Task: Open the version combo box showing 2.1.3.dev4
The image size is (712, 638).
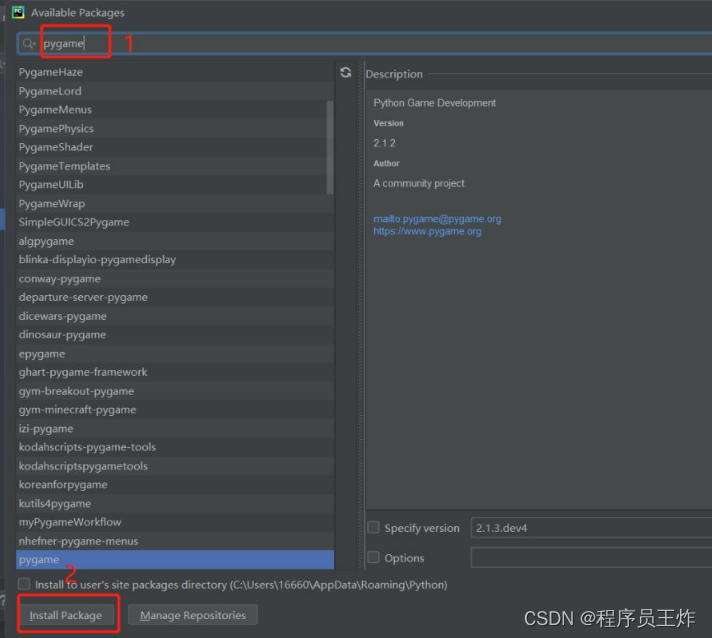Action: coord(591,528)
